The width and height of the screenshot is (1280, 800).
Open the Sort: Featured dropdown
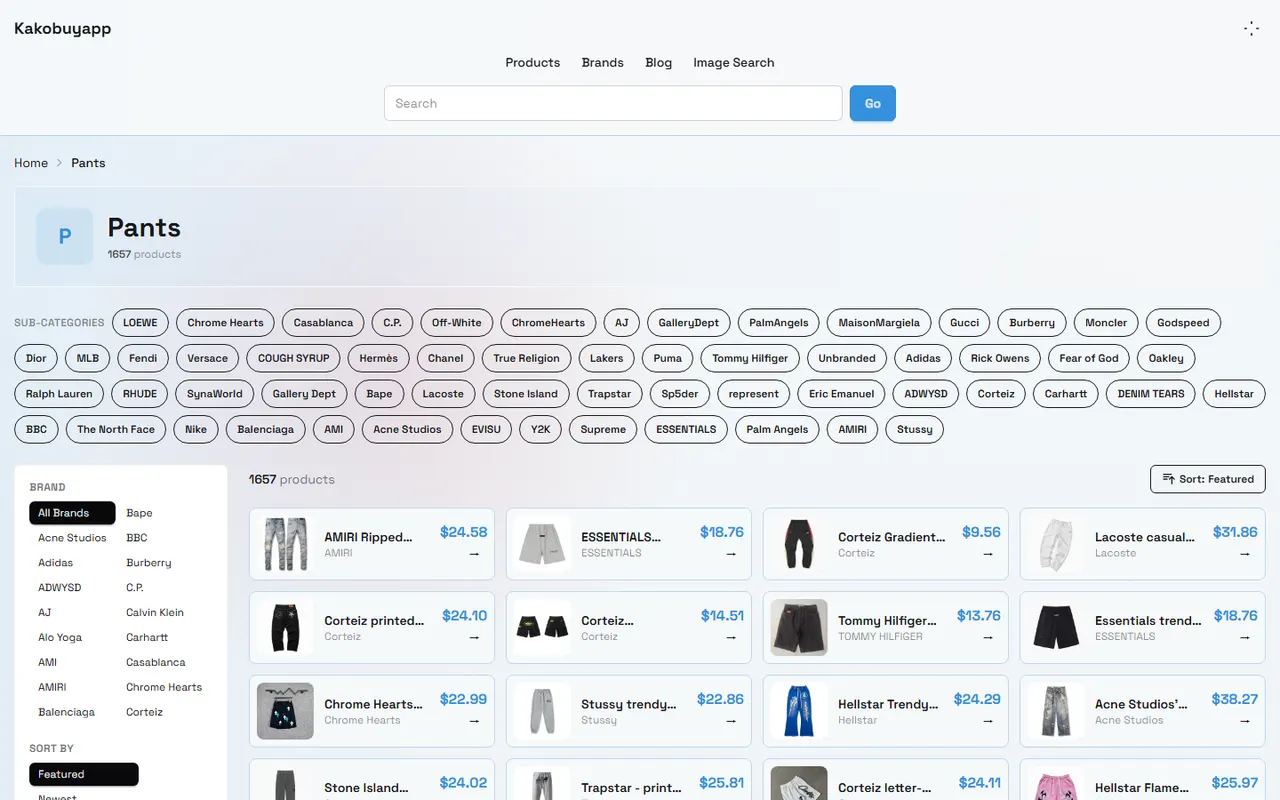[1208, 479]
